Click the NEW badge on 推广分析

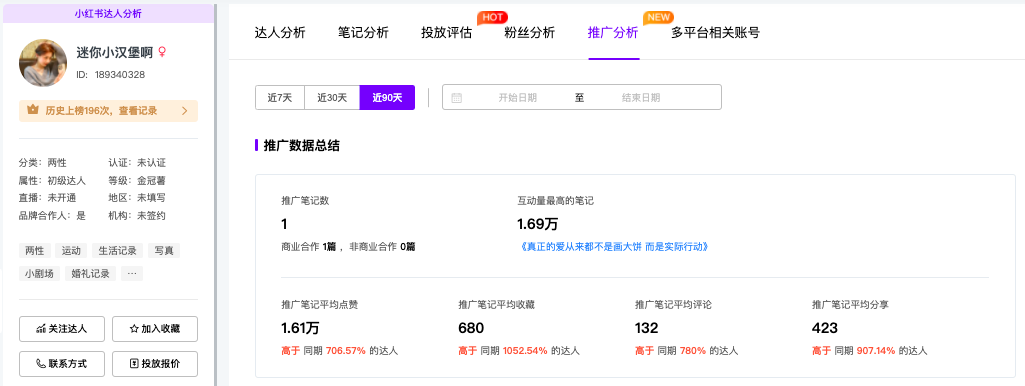[658, 17]
